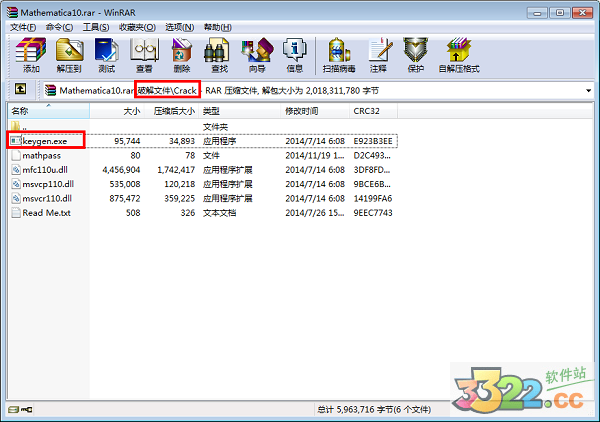The height and width of the screenshot is (422, 600).
Task: Open the Options (选项) menu
Action: [x=179, y=27]
